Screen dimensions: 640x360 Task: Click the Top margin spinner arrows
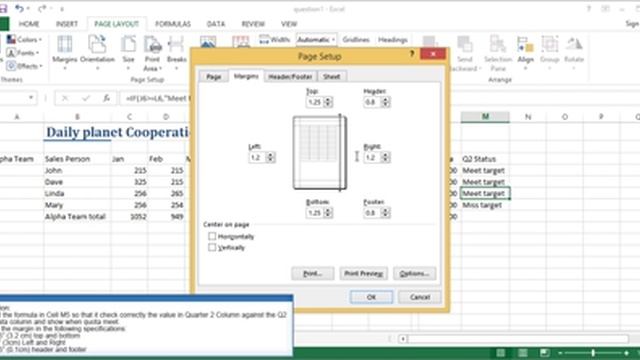[328, 102]
